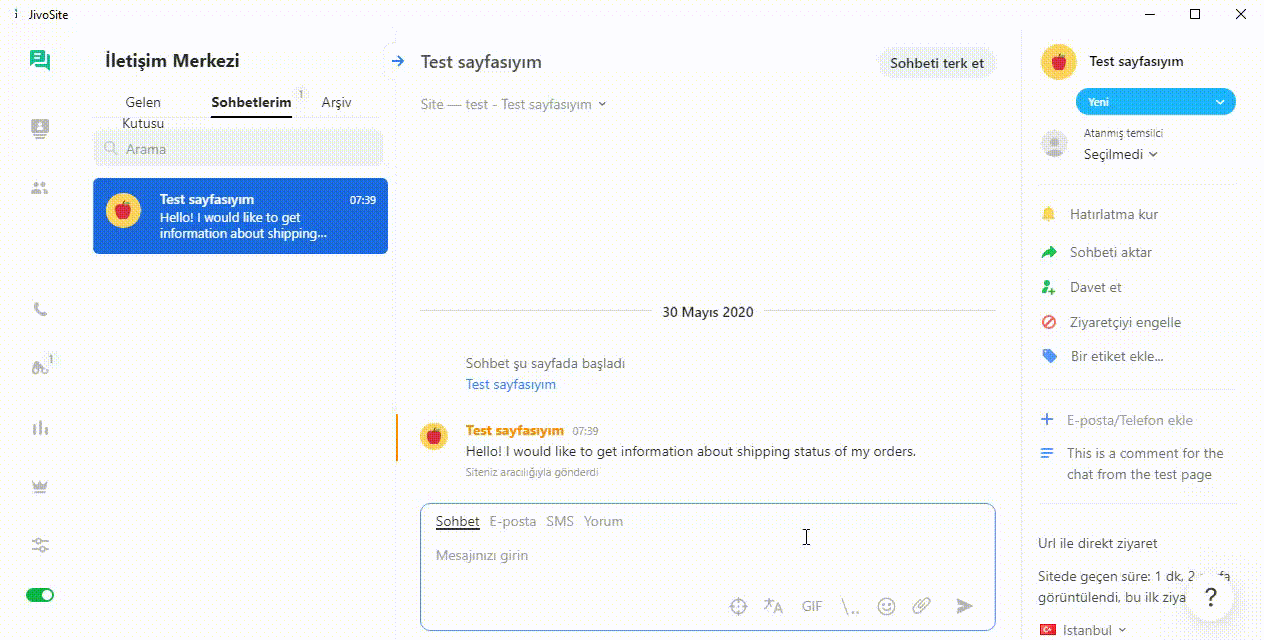Image resolution: width=1264 pixels, height=640 pixels.
Task: Click the 'Sohbeti terk et' button
Action: tap(937, 63)
